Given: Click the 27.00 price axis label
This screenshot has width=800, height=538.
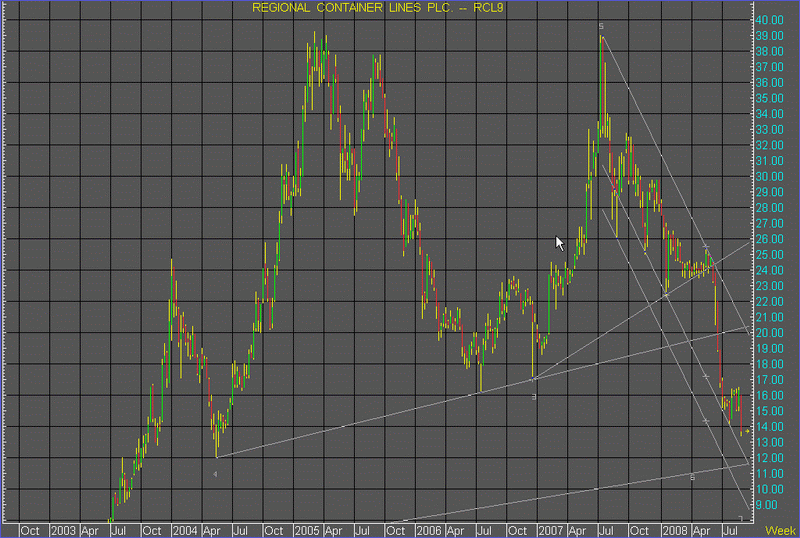Looking at the screenshot, I should (x=769, y=223).
